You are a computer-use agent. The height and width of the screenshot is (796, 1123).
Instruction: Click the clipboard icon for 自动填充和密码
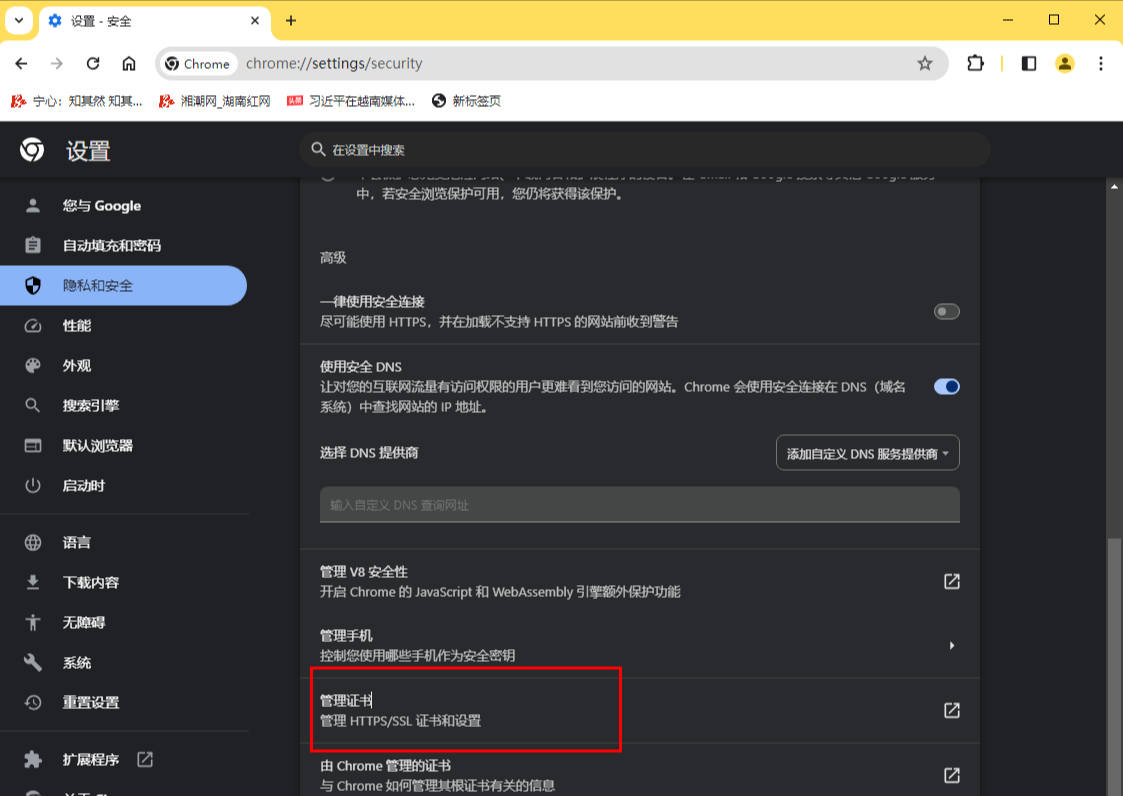point(33,246)
